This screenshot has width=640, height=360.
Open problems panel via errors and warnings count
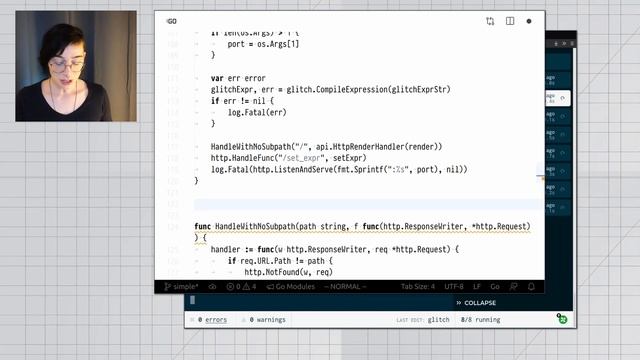[x=241, y=287]
